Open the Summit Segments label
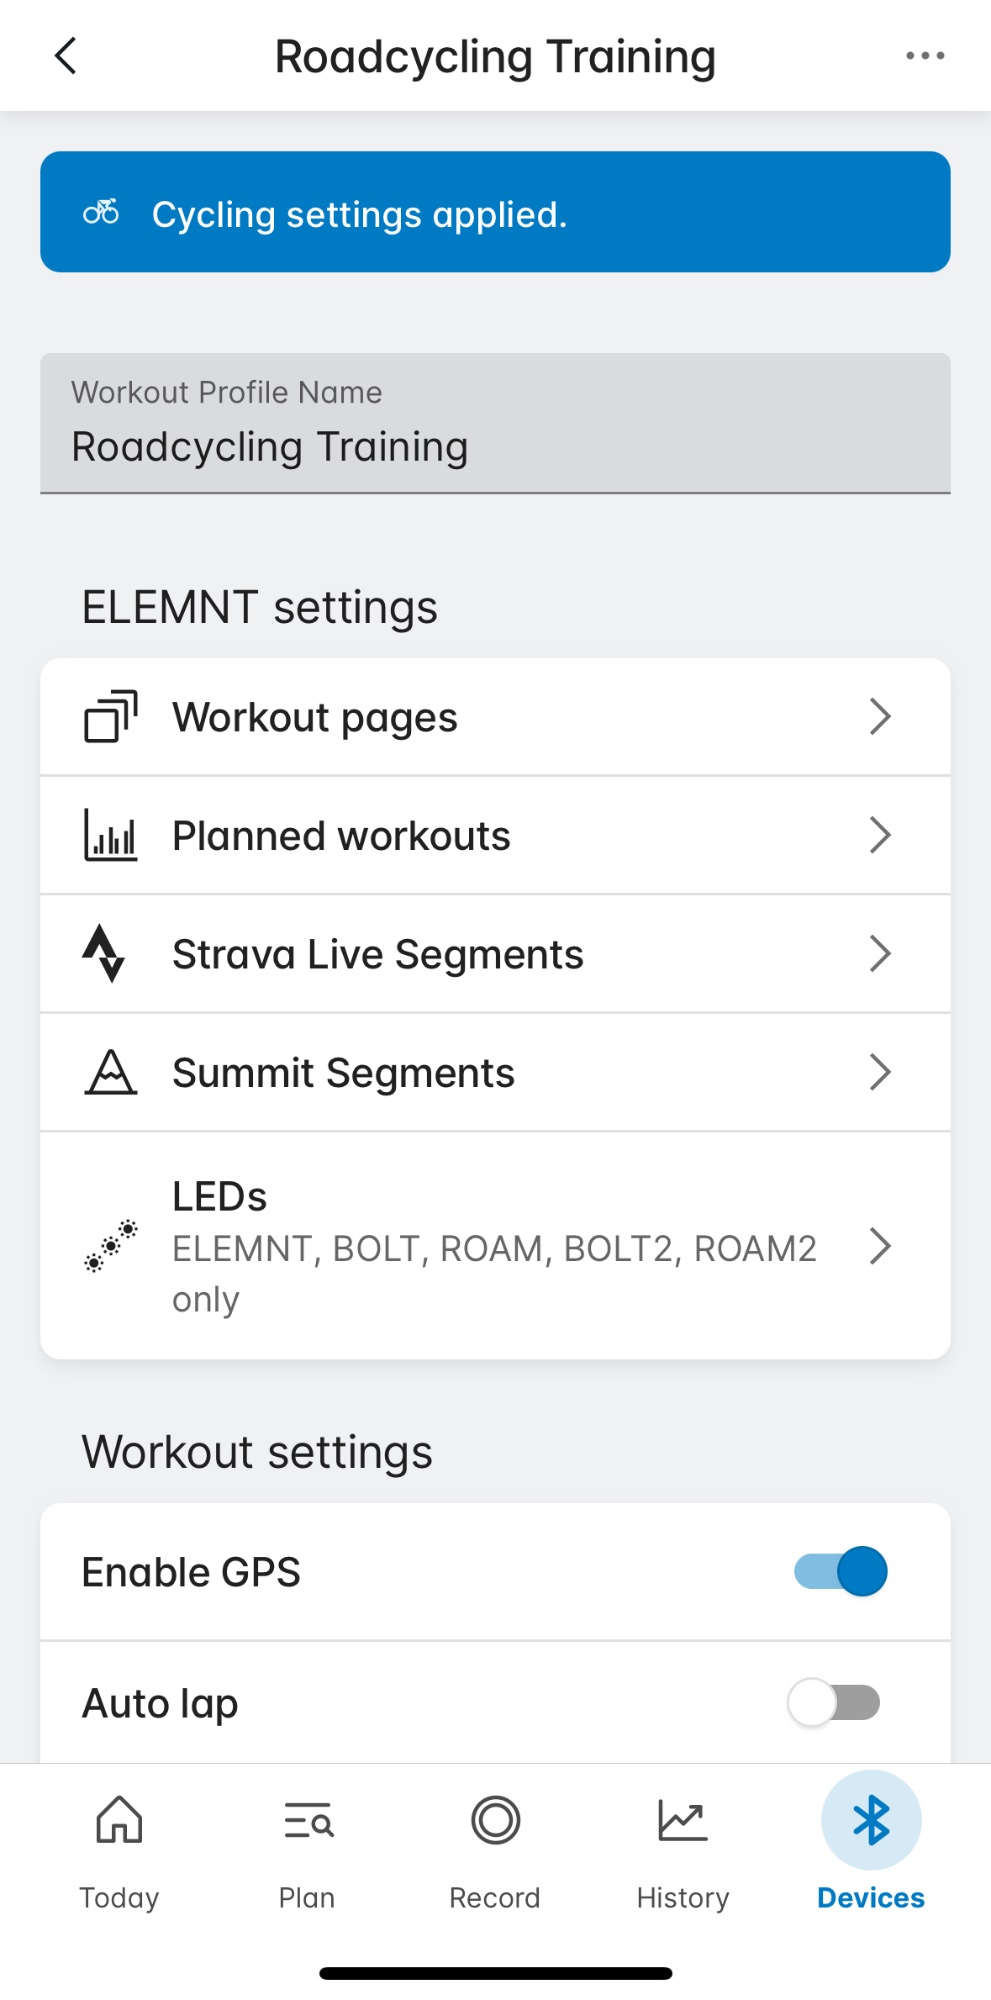This screenshot has height=2000, width=991. coord(343,1073)
